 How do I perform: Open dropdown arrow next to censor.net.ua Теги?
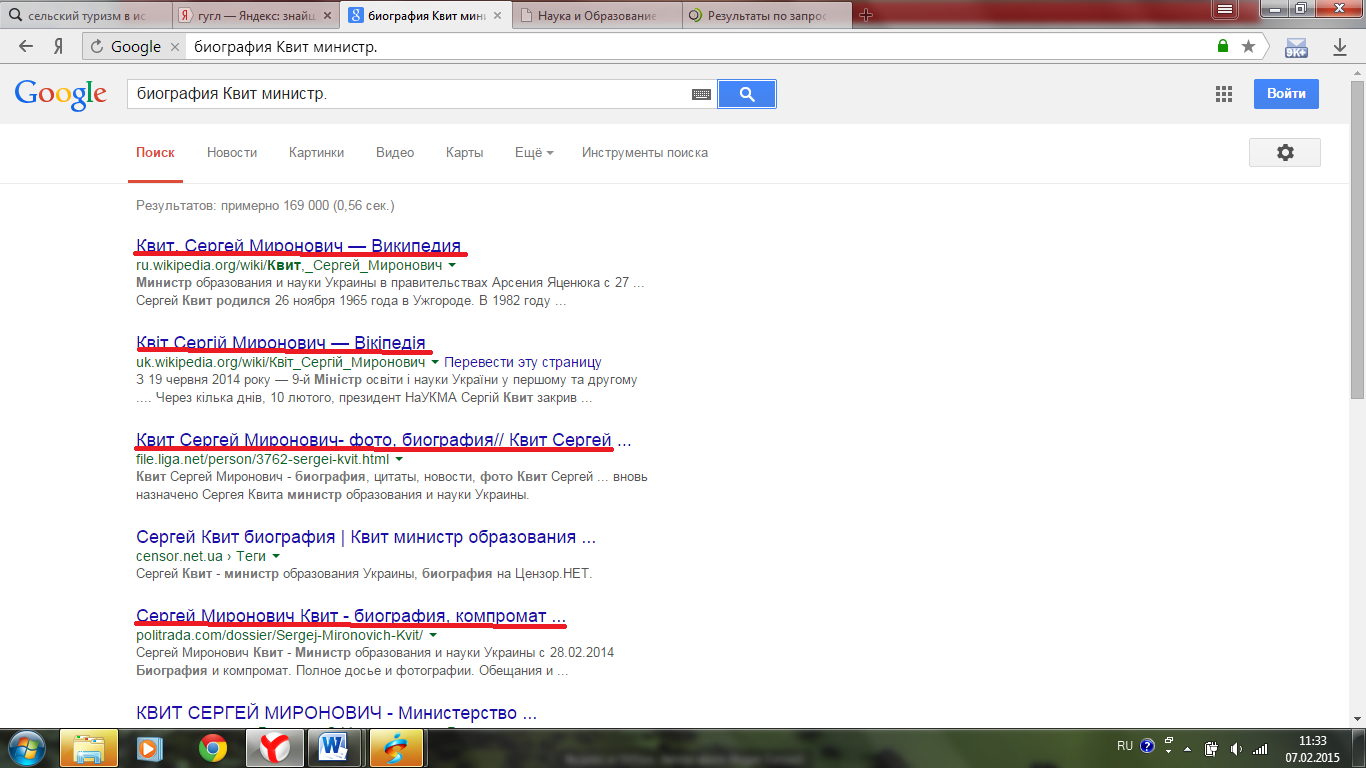coord(276,556)
